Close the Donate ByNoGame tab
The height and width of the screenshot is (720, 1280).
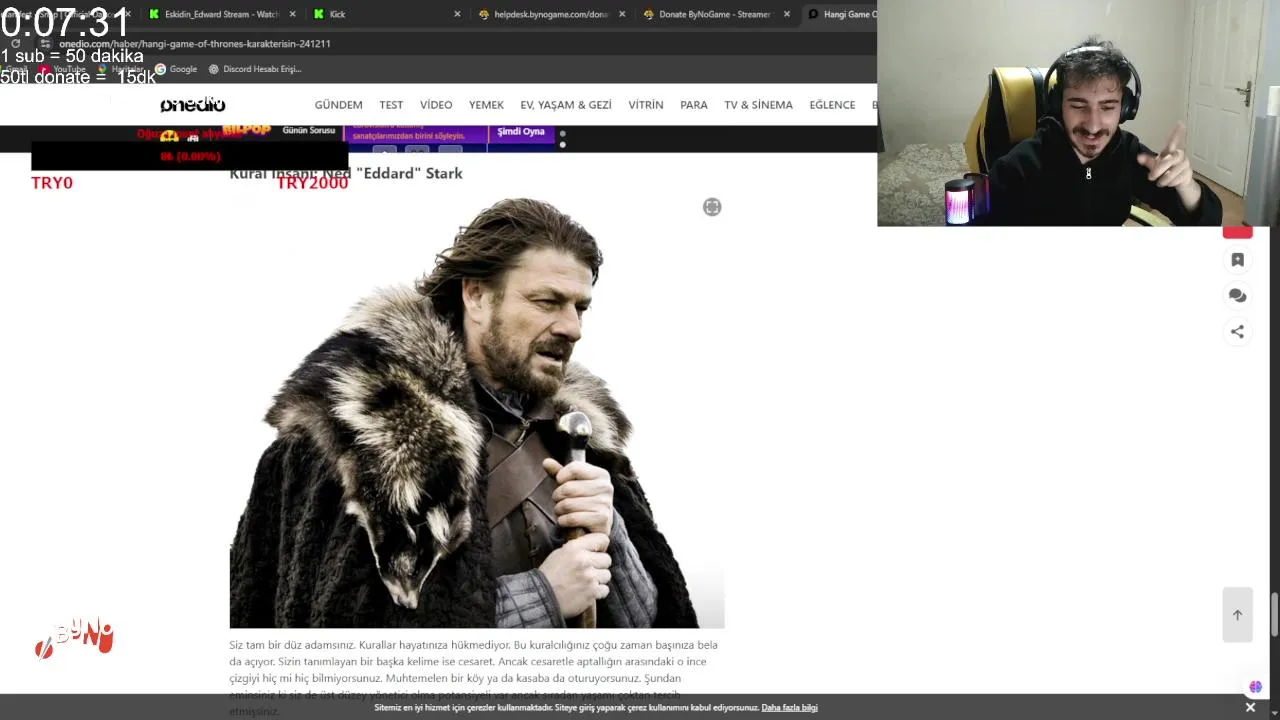[x=787, y=14]
